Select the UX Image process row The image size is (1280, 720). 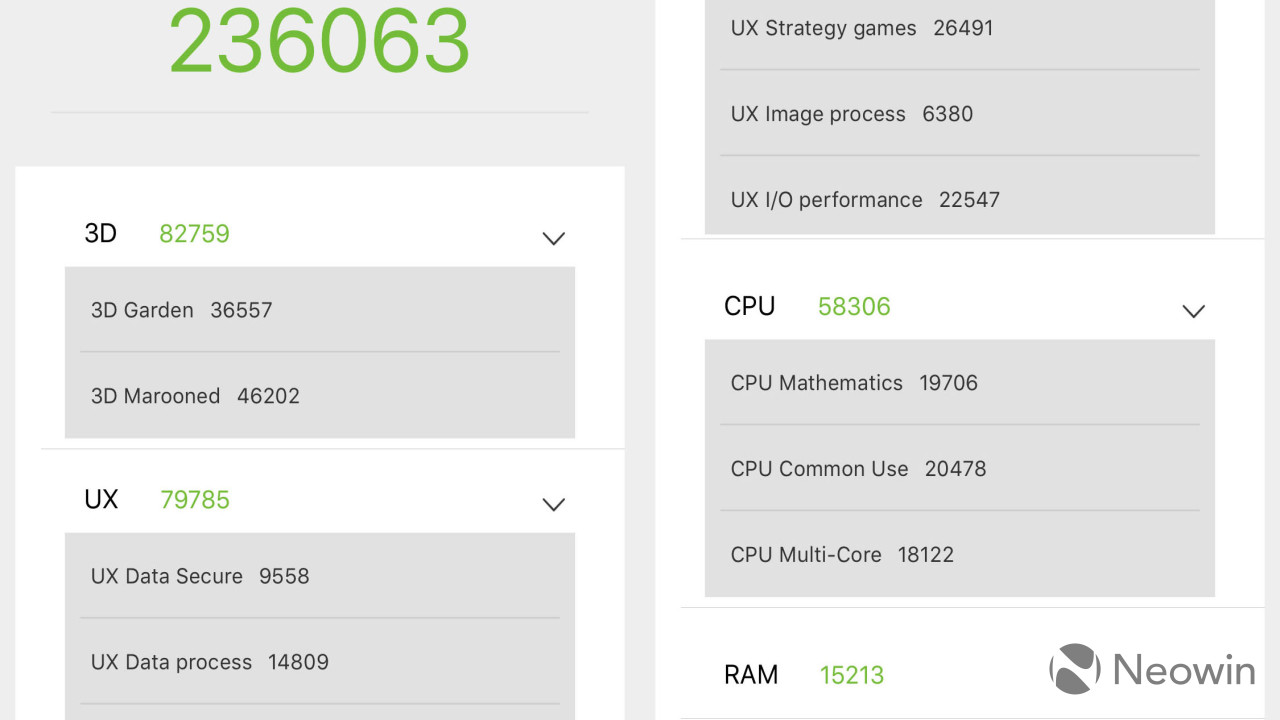point(959,114)
